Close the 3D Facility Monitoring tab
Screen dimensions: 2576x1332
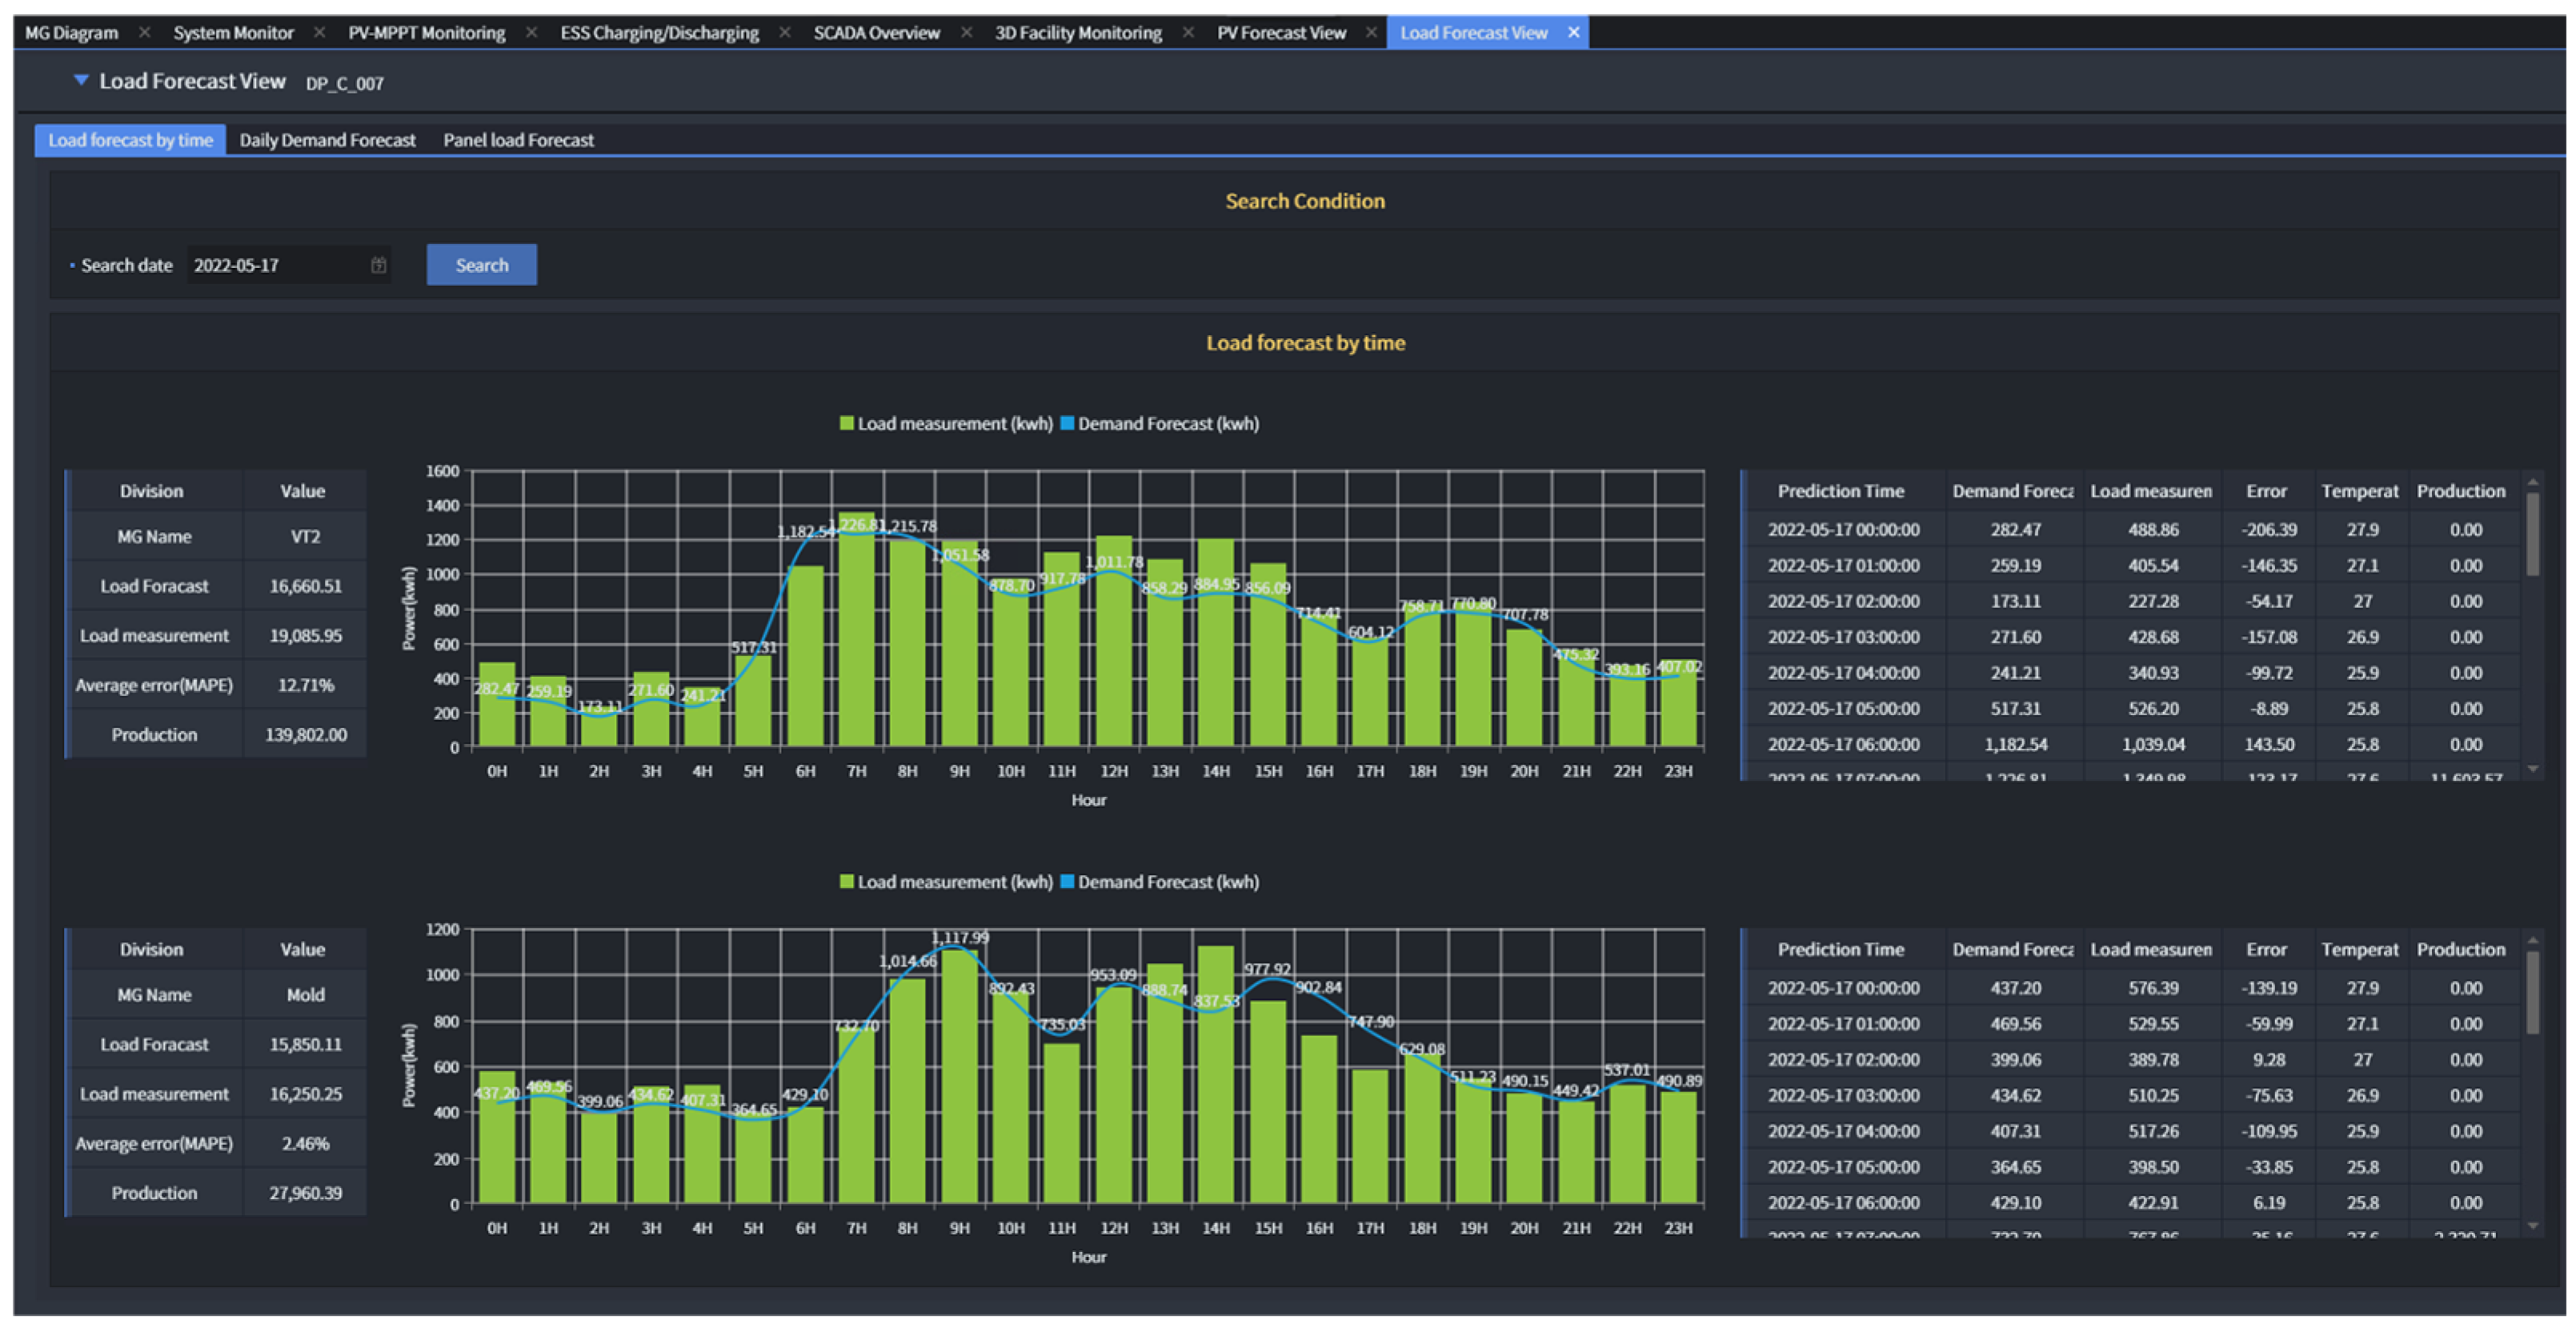[1188, 32]
